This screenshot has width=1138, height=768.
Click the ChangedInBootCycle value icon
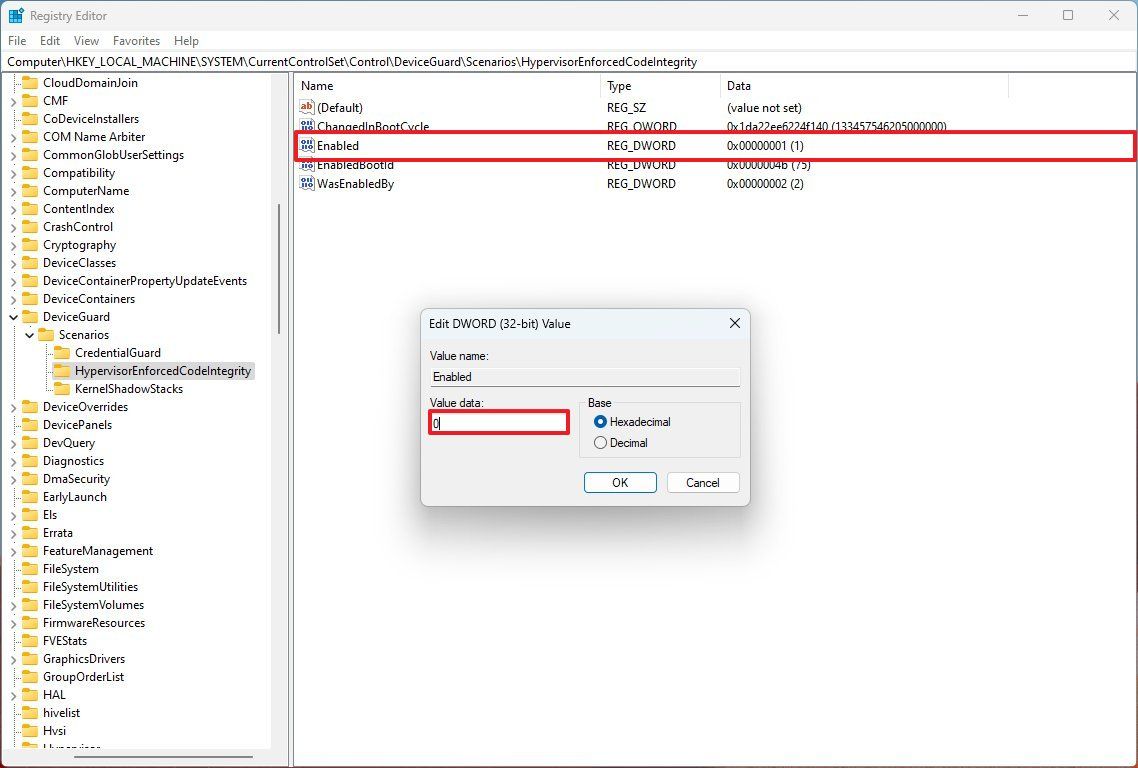pos(306,126)
